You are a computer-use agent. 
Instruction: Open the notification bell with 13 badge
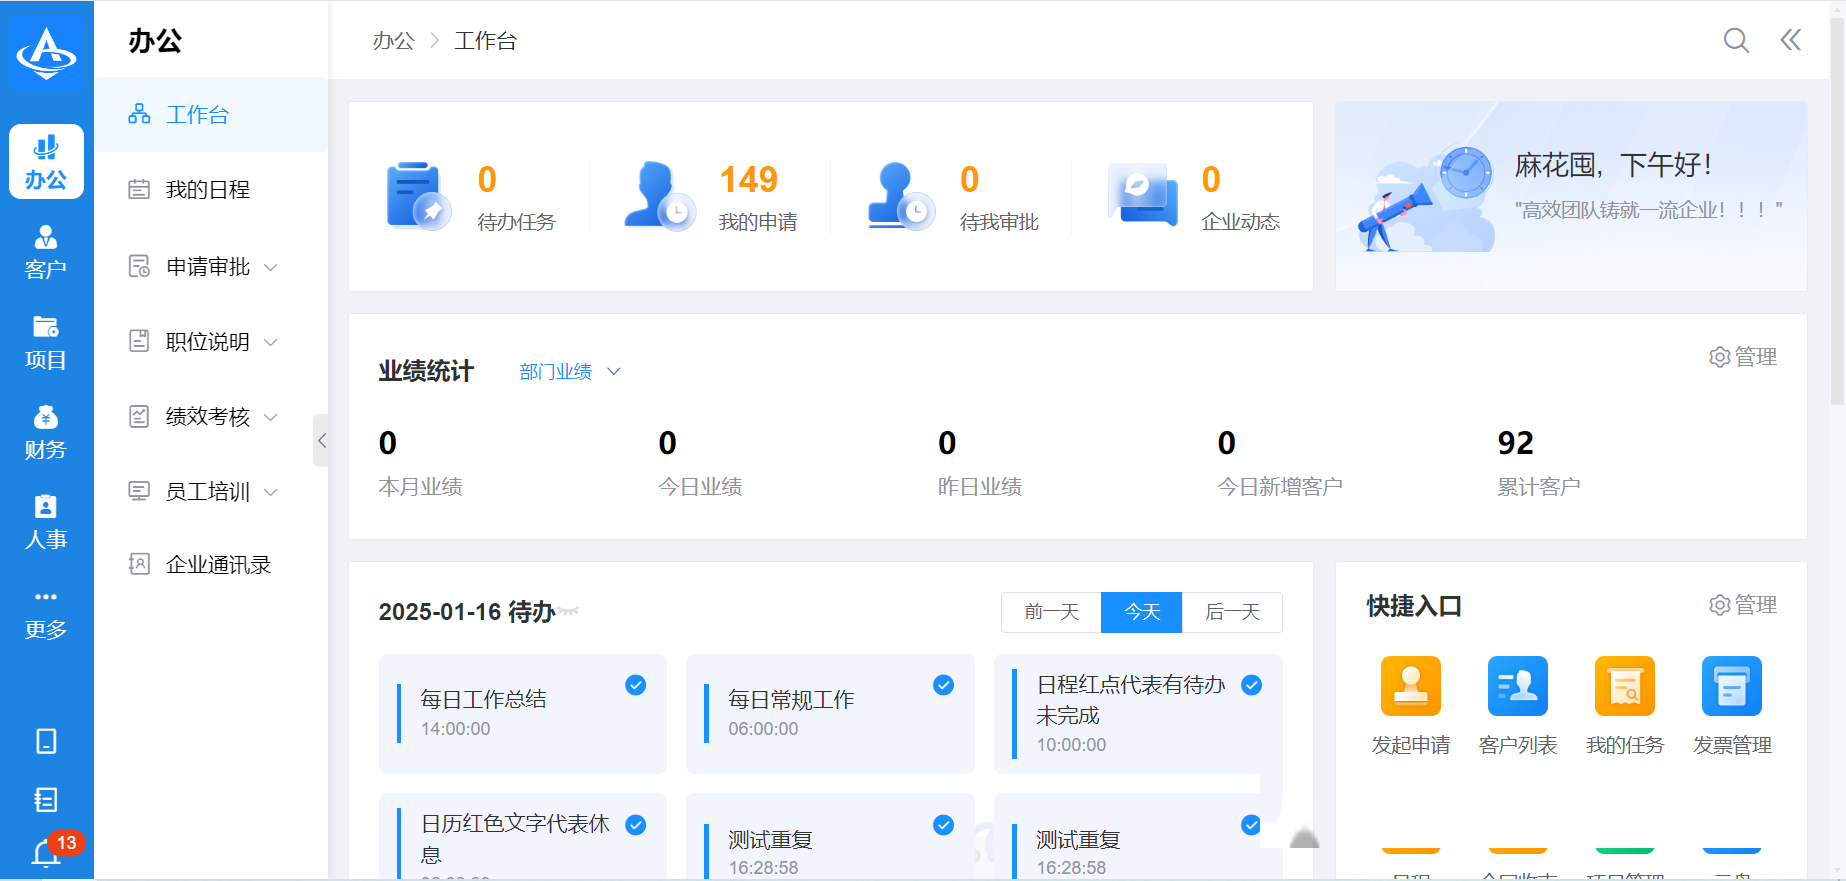(47, 852)
